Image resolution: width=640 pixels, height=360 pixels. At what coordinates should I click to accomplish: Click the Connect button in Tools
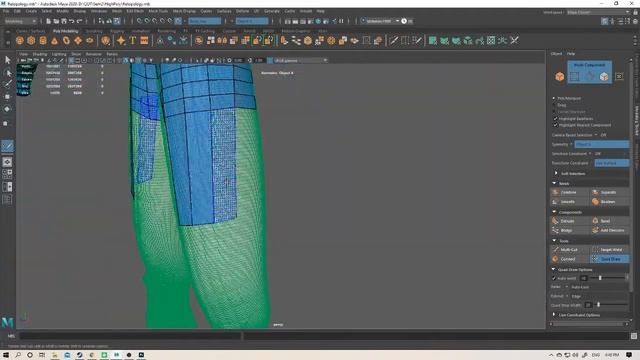pos(570,259)
